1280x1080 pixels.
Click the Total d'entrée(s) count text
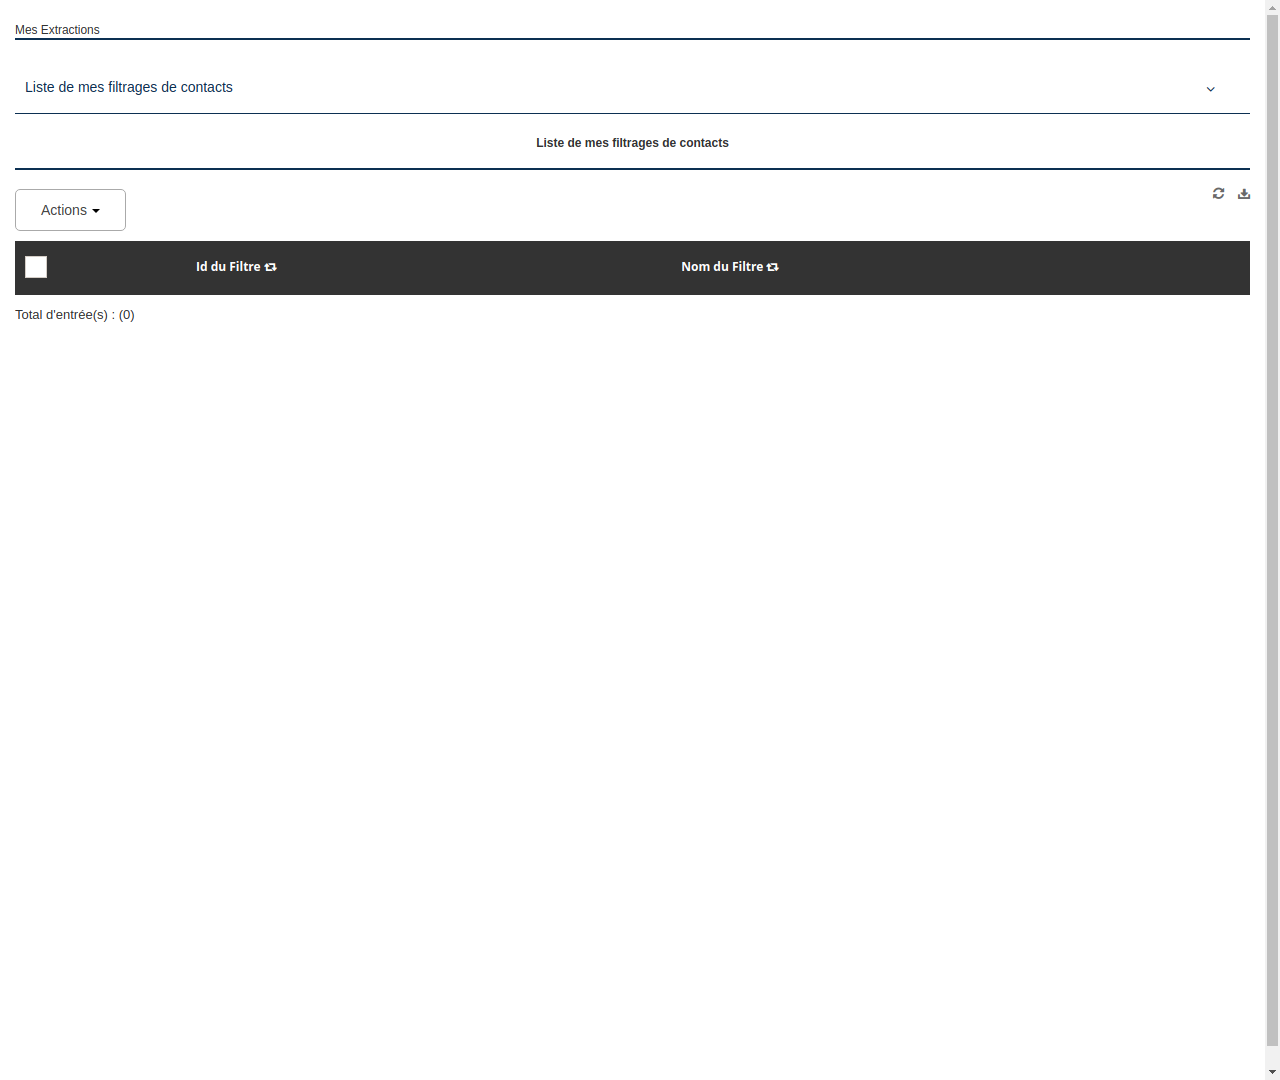(75, 314)
